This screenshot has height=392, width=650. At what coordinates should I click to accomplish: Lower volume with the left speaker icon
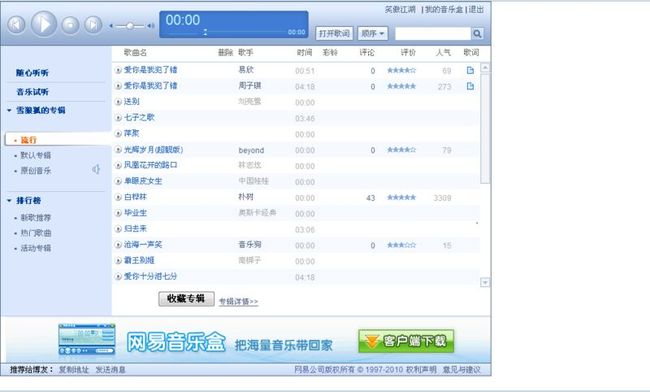click(111, 26)
